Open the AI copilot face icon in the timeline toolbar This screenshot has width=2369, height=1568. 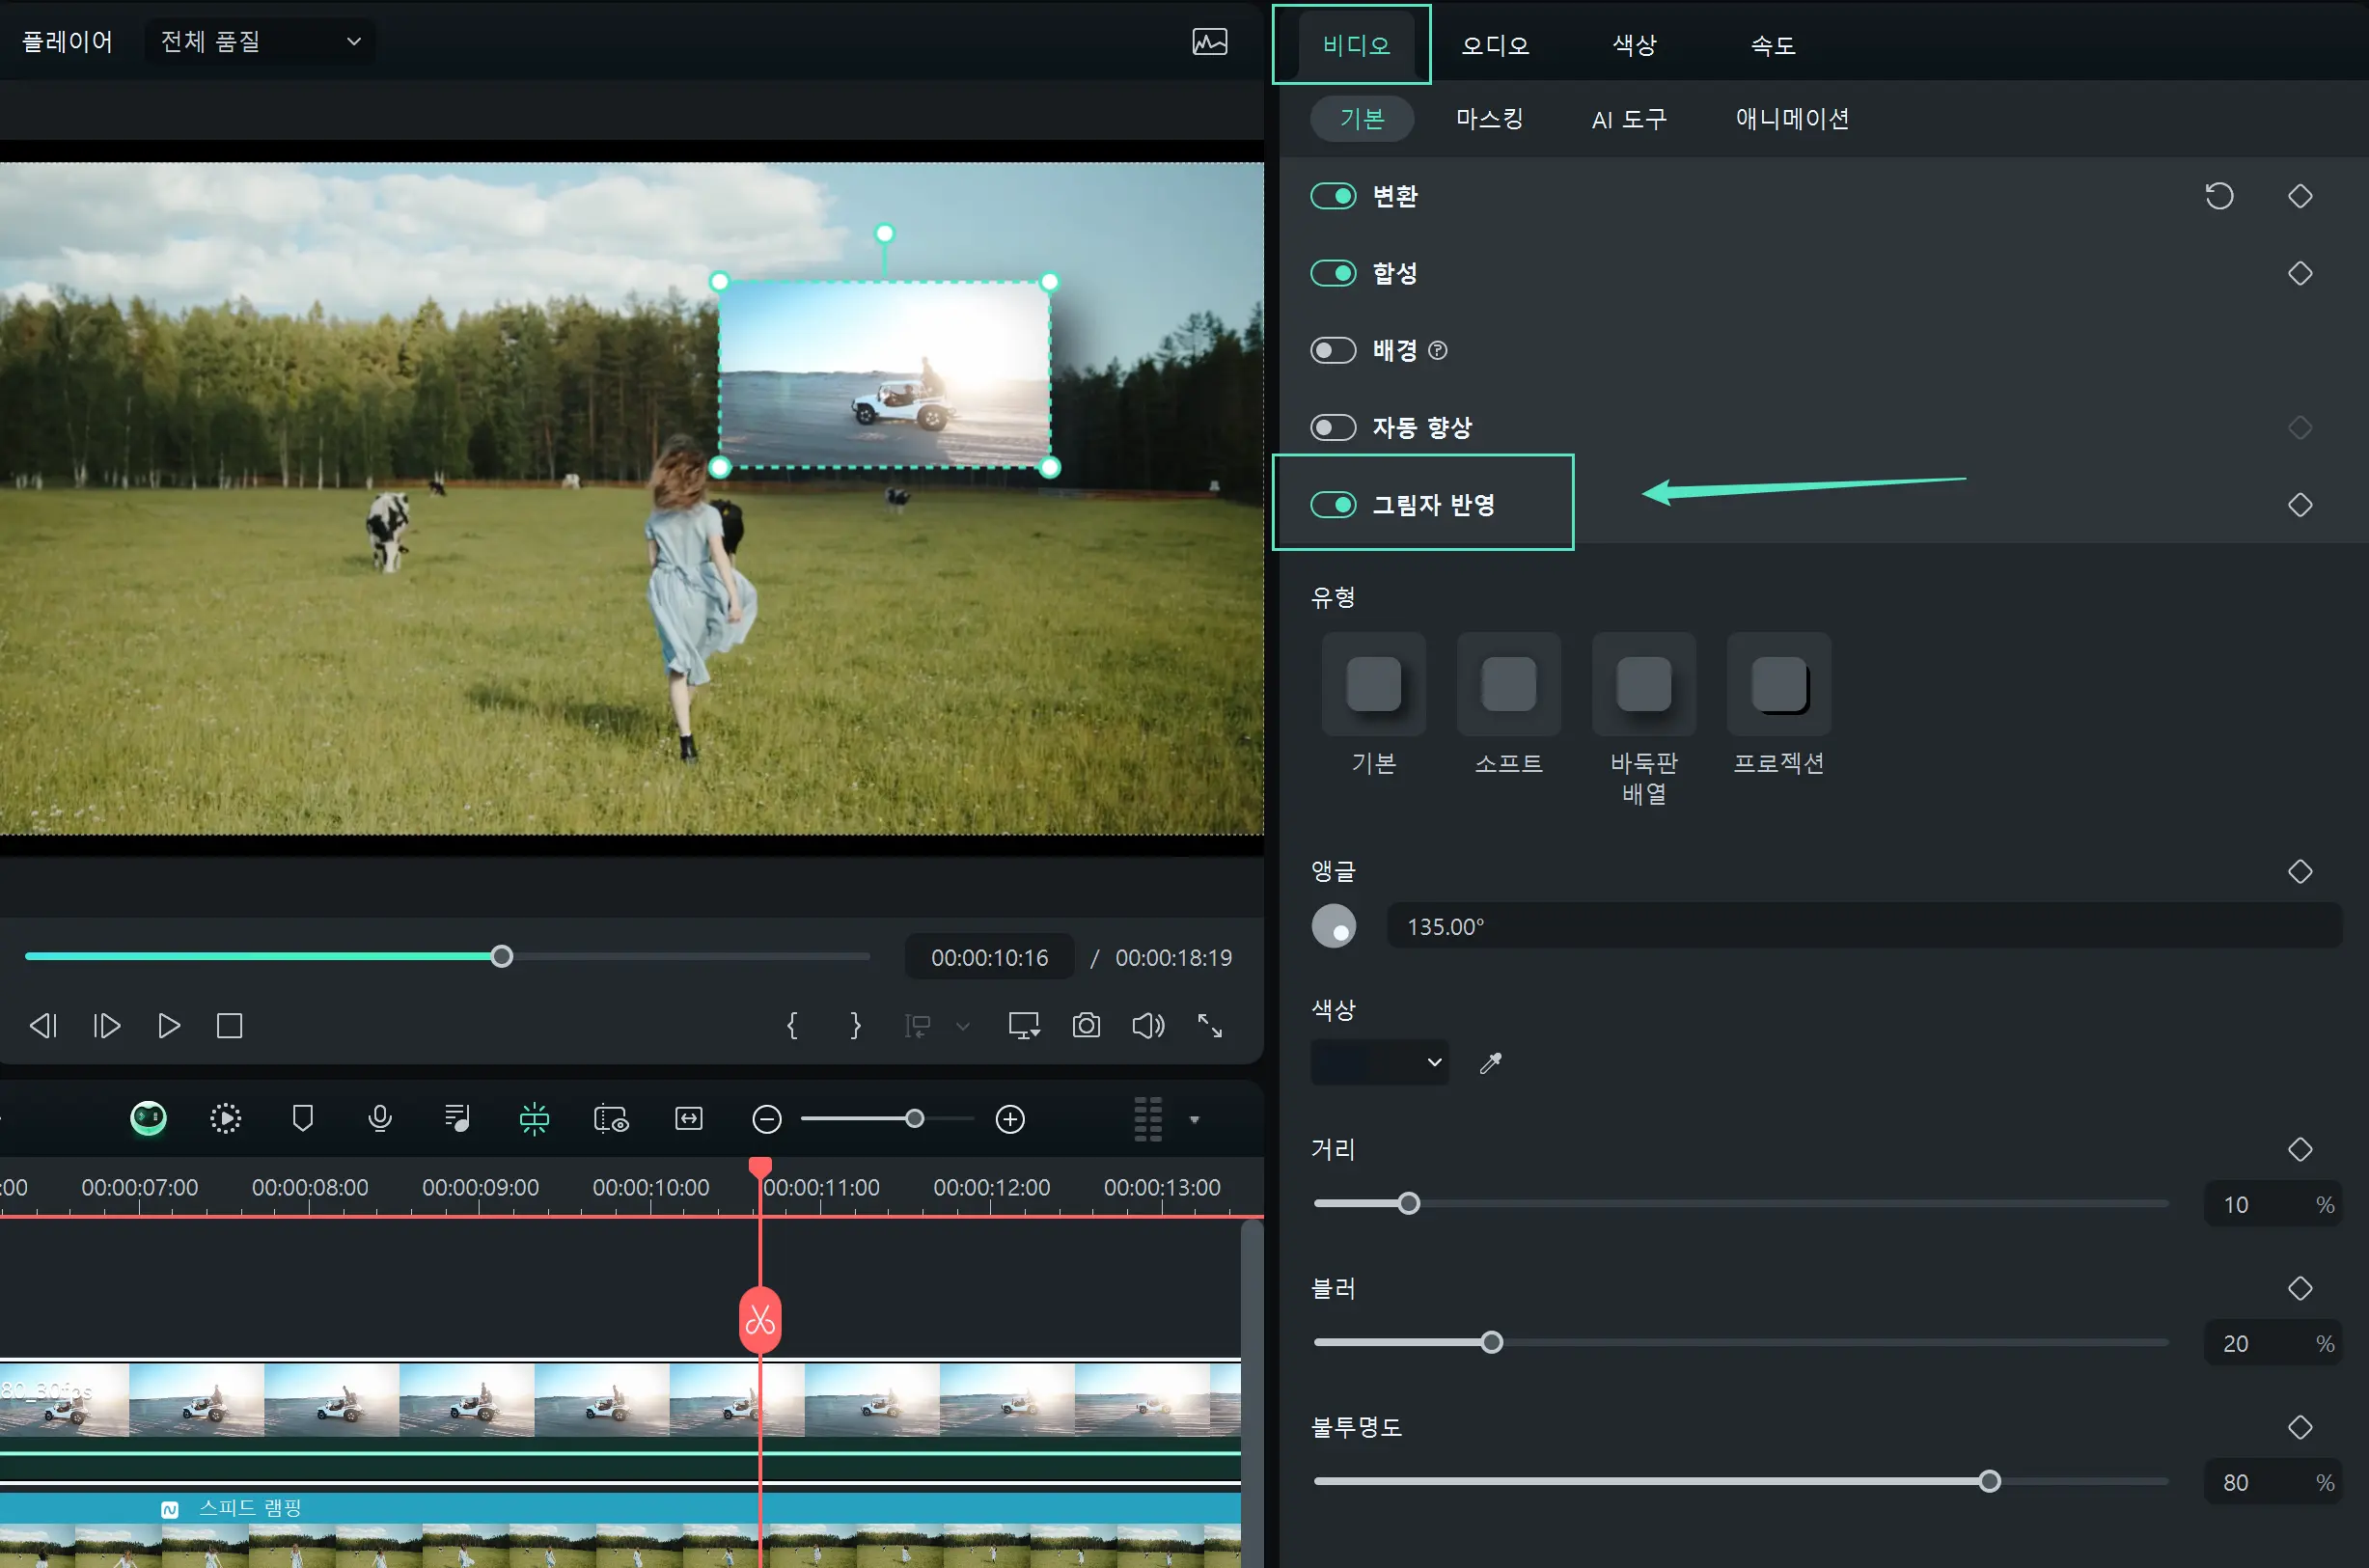149,1118
